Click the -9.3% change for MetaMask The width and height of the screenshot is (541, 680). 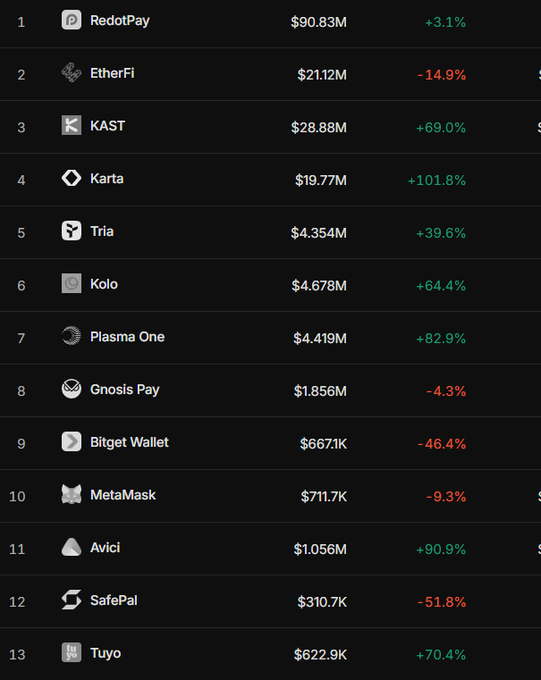446,496
